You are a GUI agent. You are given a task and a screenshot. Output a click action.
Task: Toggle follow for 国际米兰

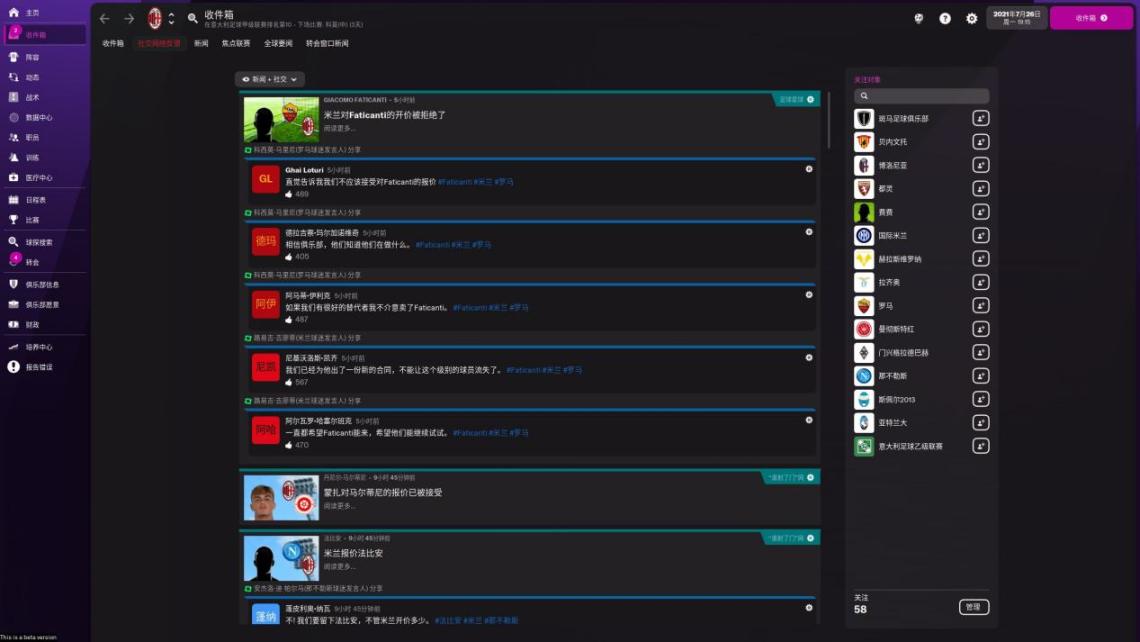(980, 236)
